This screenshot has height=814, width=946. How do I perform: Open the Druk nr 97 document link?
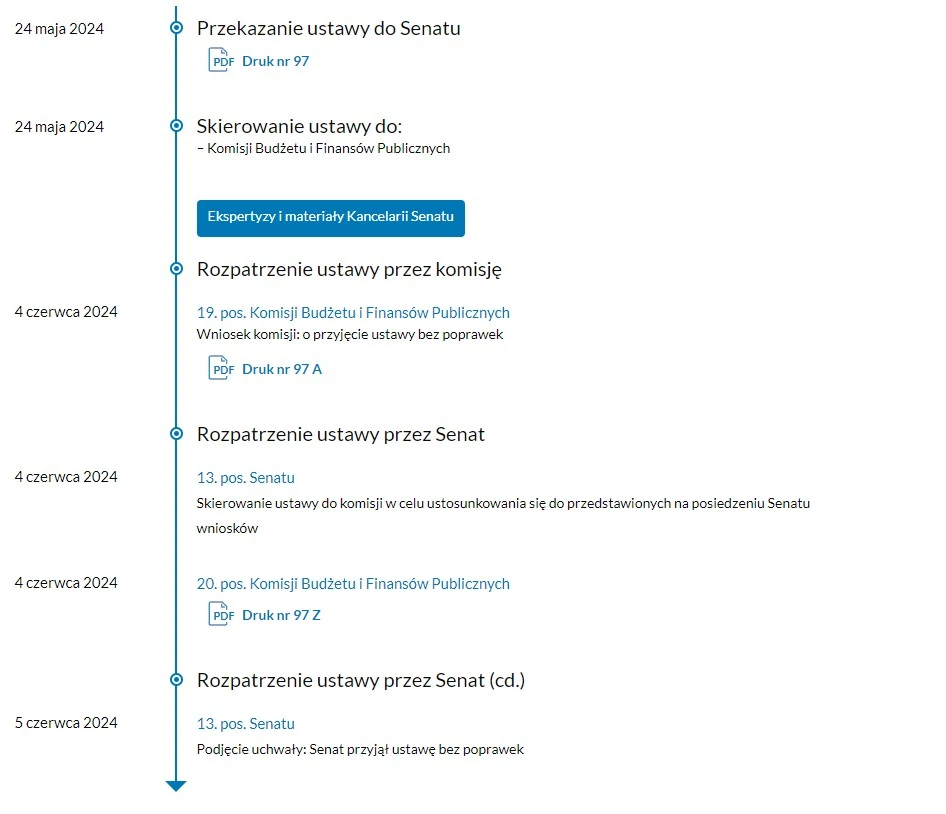point(275,61)
